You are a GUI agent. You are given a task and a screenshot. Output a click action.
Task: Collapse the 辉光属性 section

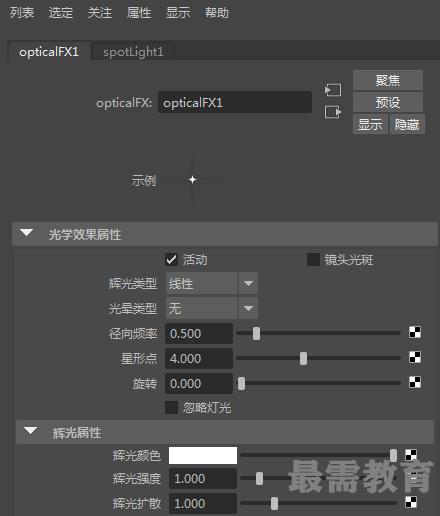coord(30,431)
